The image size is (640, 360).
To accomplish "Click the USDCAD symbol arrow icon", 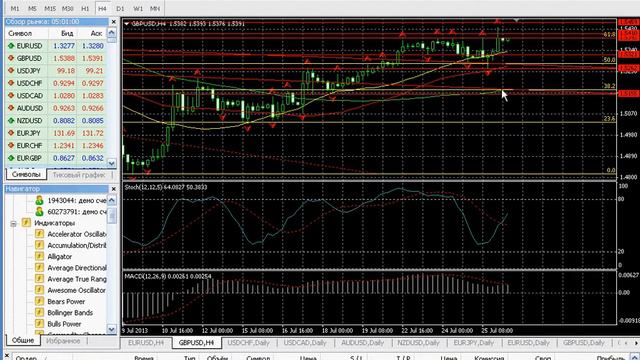I will coord(11,96).
